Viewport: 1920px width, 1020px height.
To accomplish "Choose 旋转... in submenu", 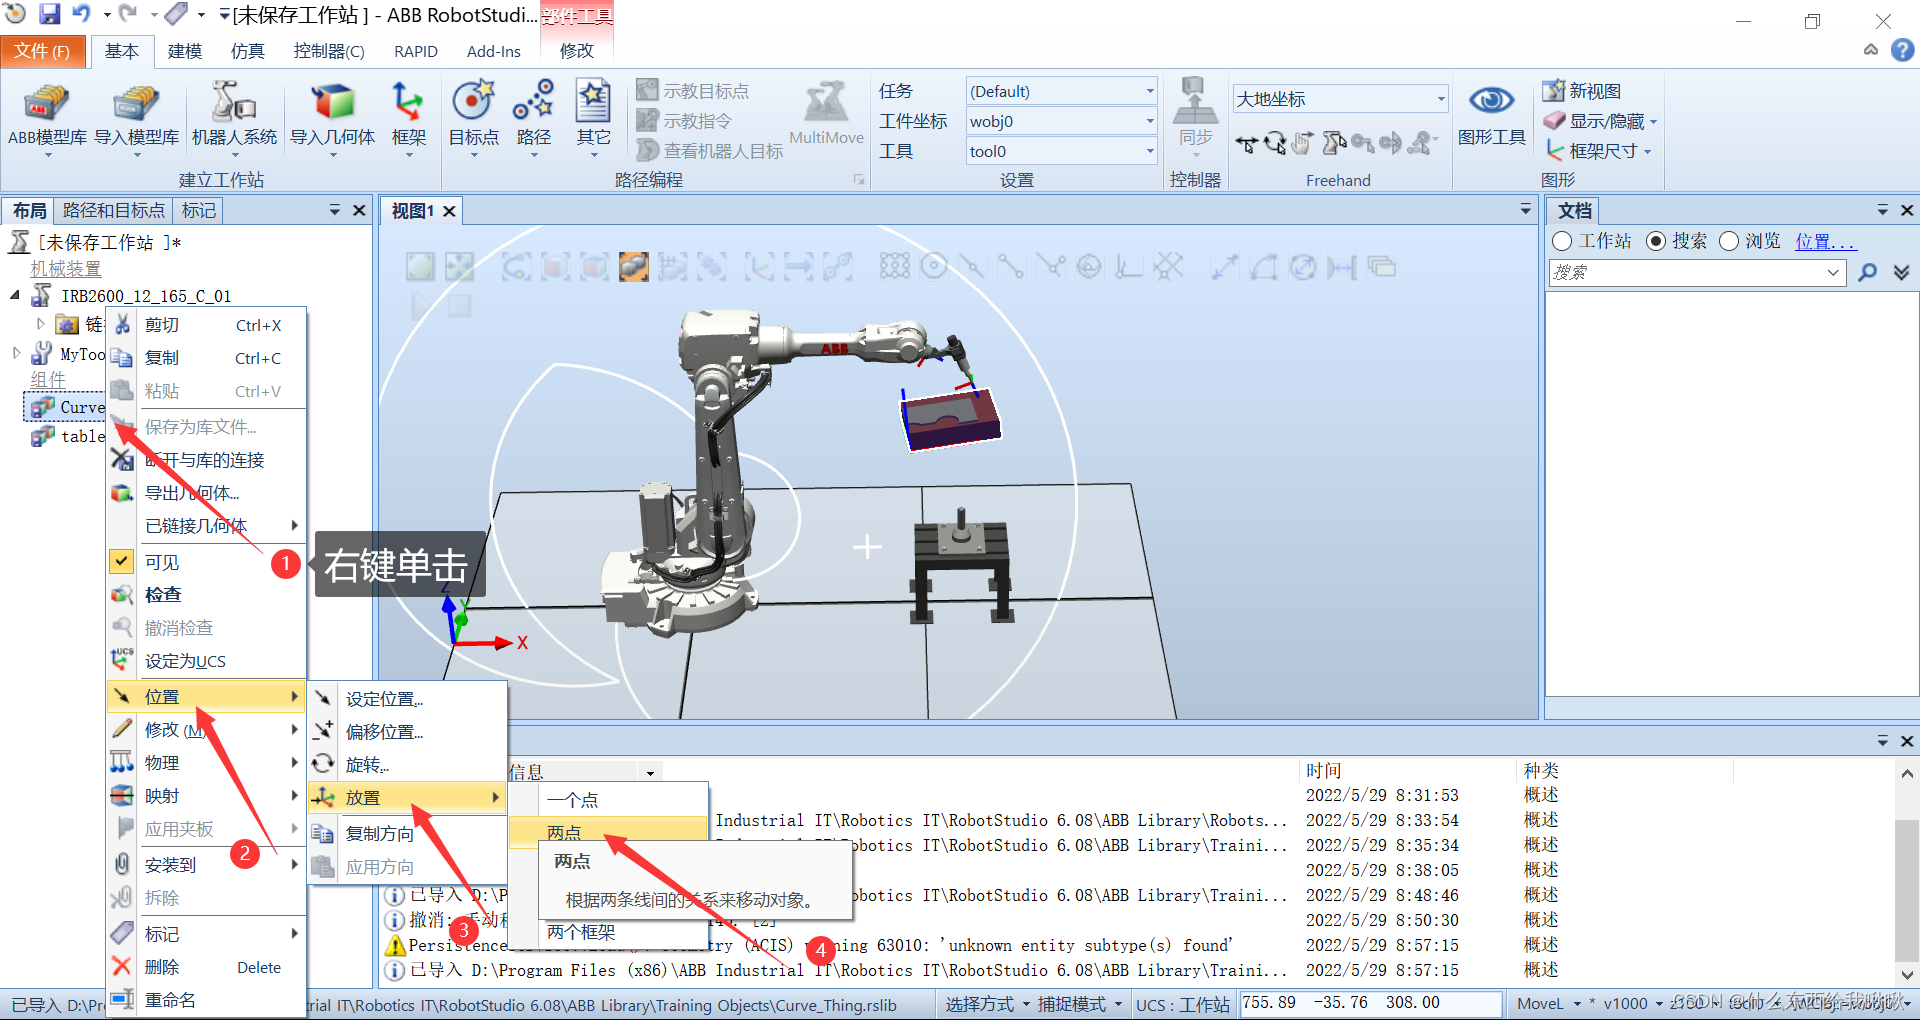I will pyautogui.click(x=407, y=765).
